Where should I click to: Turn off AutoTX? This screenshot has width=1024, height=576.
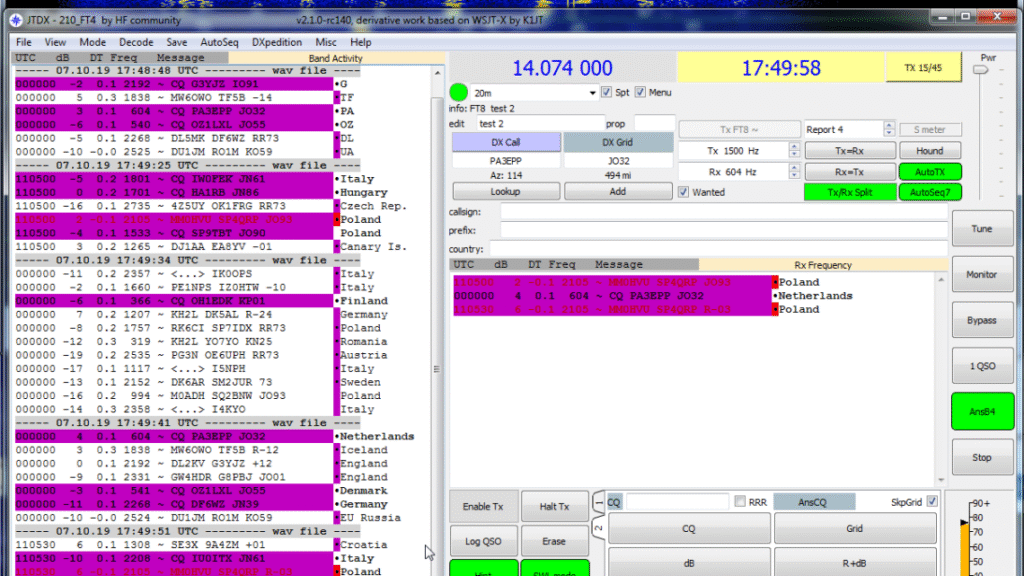click(x=930, y=171)
